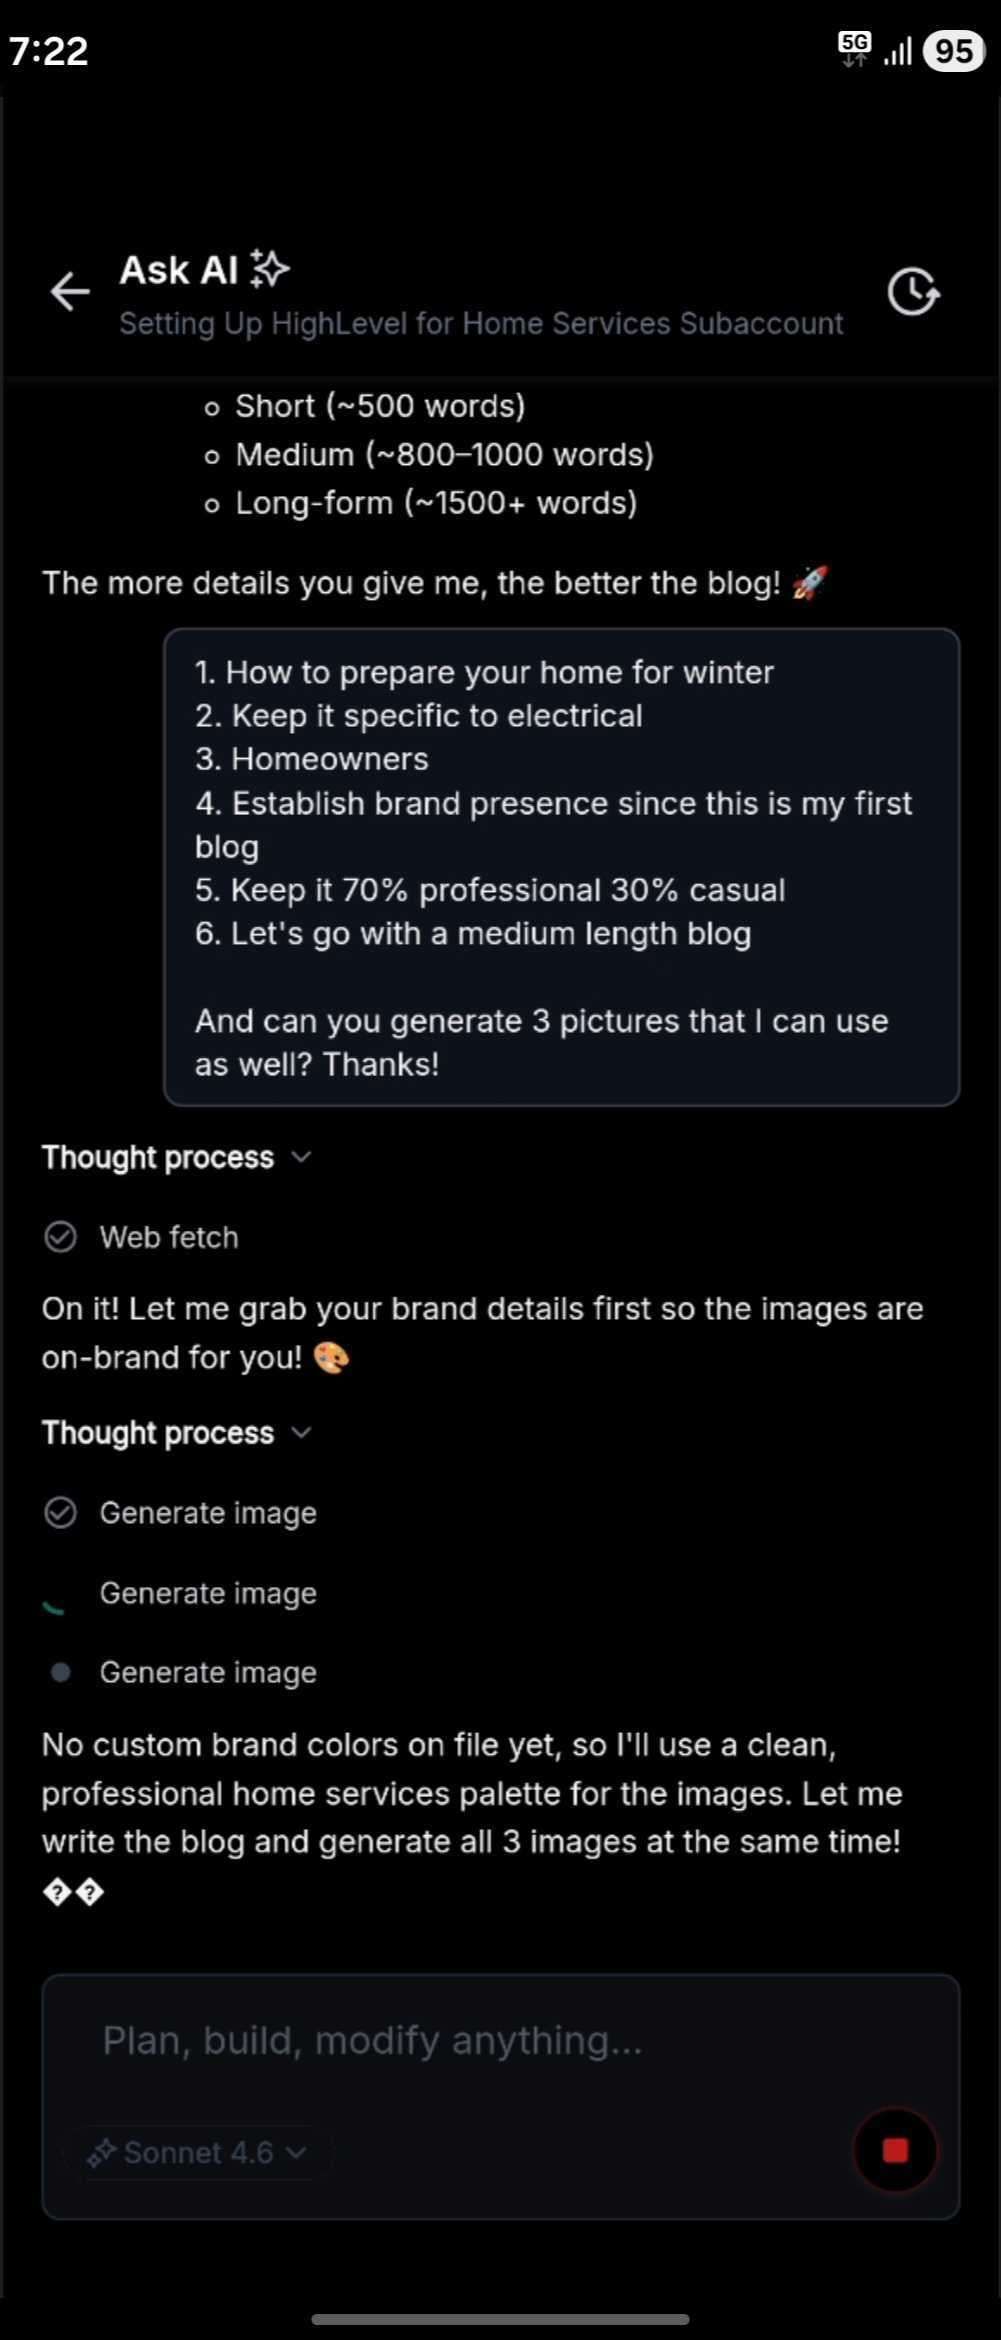Collapse the second Thought process chevron
1001x2340 pixels.
tap(301, 1433)
